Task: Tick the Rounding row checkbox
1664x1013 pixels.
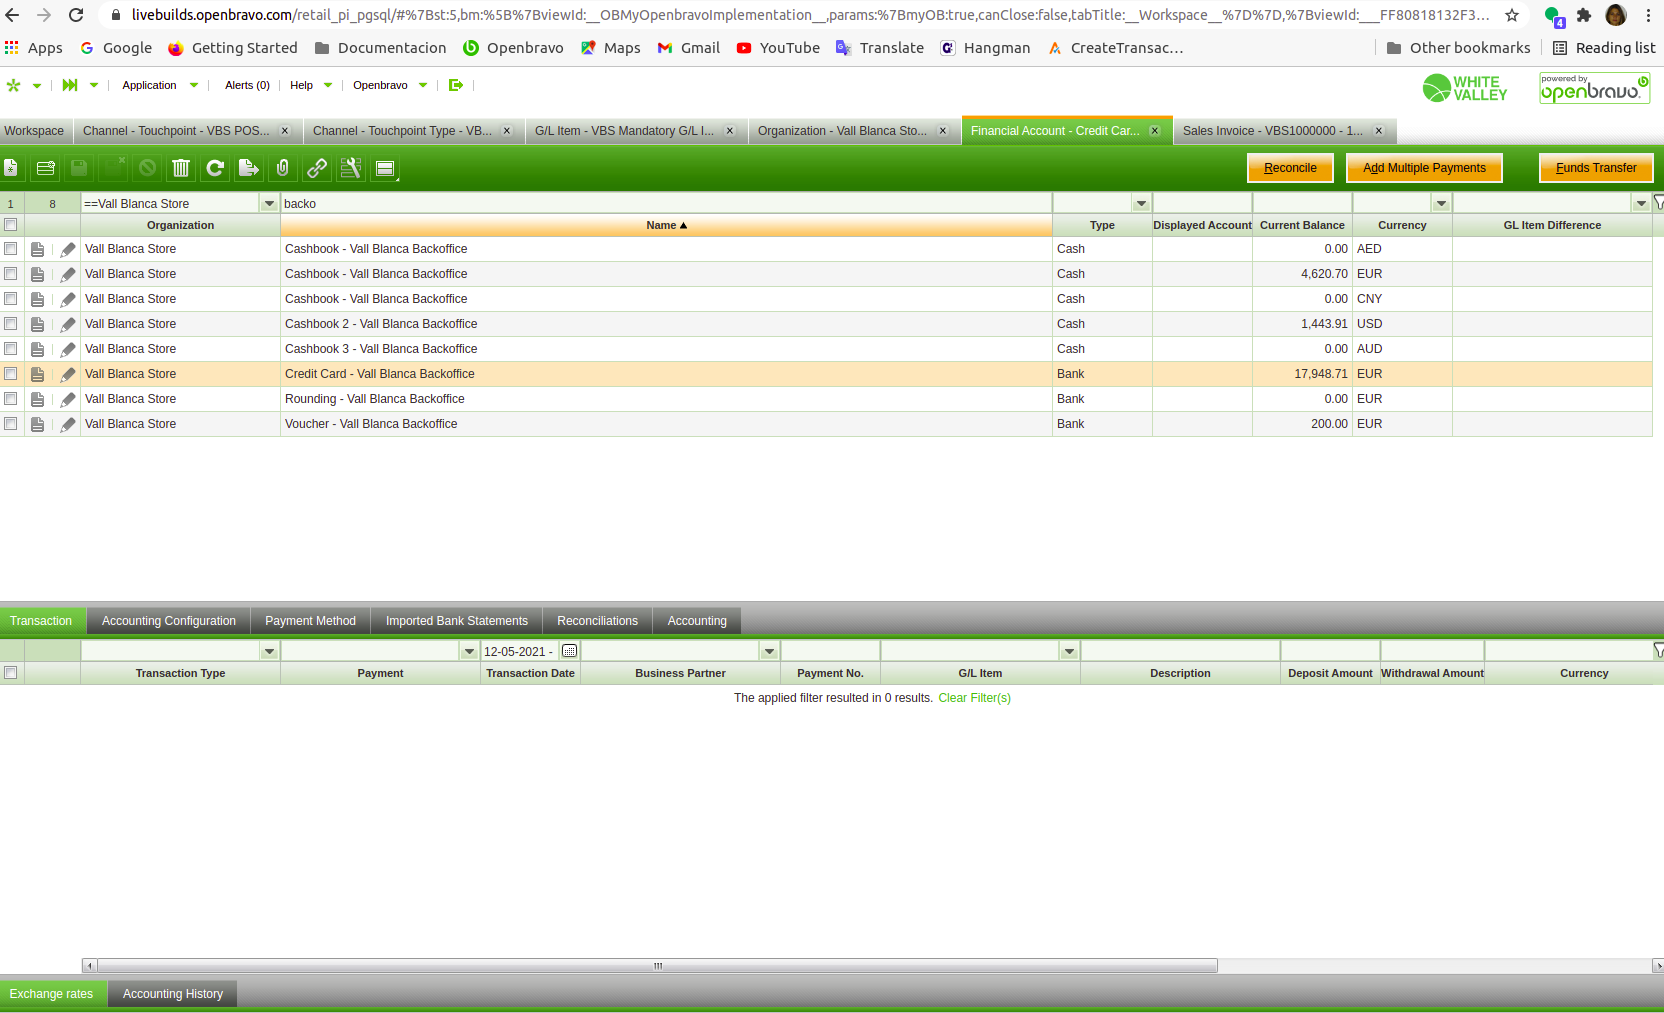Action: [11, 399]
